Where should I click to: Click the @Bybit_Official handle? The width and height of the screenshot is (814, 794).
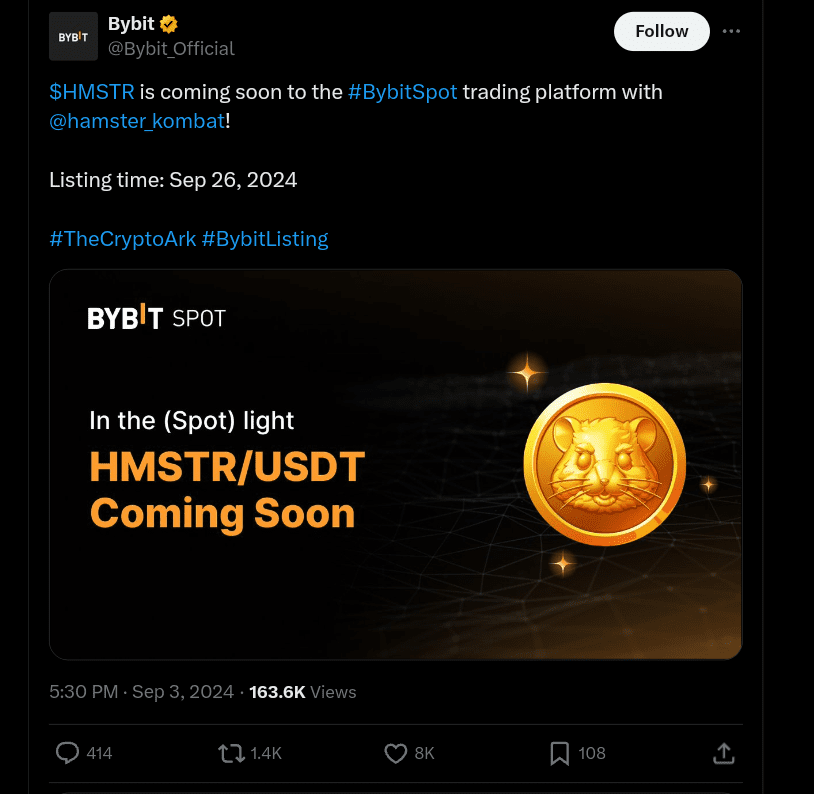pos(171,48)
